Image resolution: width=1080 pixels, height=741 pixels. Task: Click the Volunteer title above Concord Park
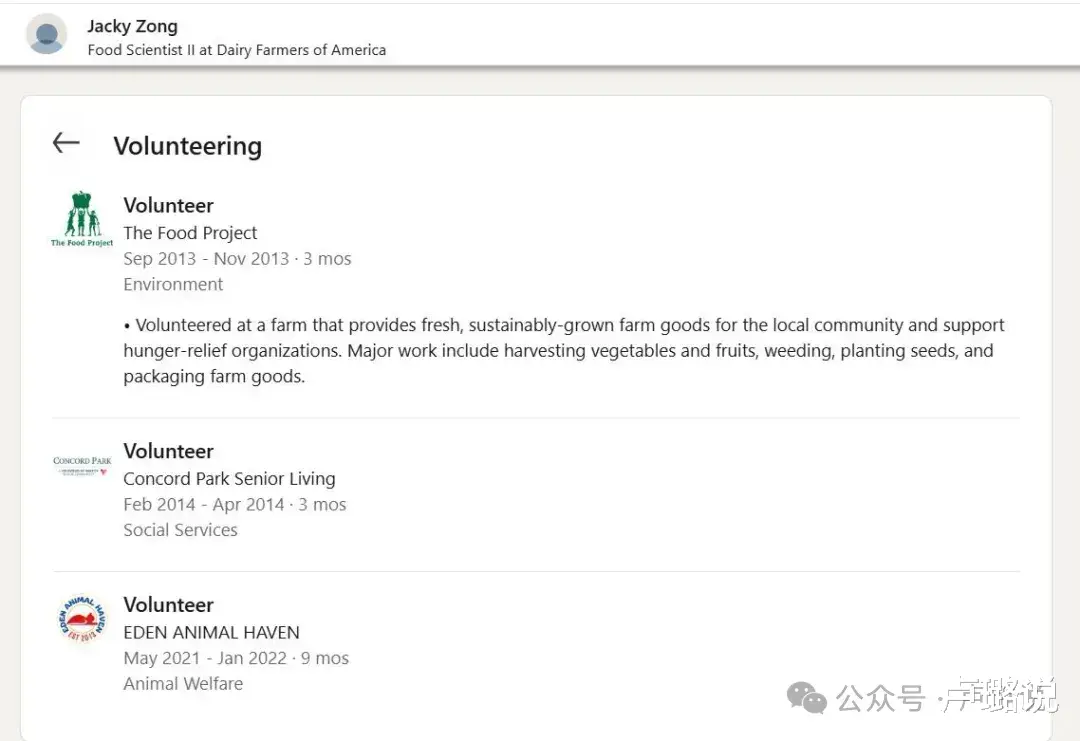pyautogui.click(x=168, y=451)
